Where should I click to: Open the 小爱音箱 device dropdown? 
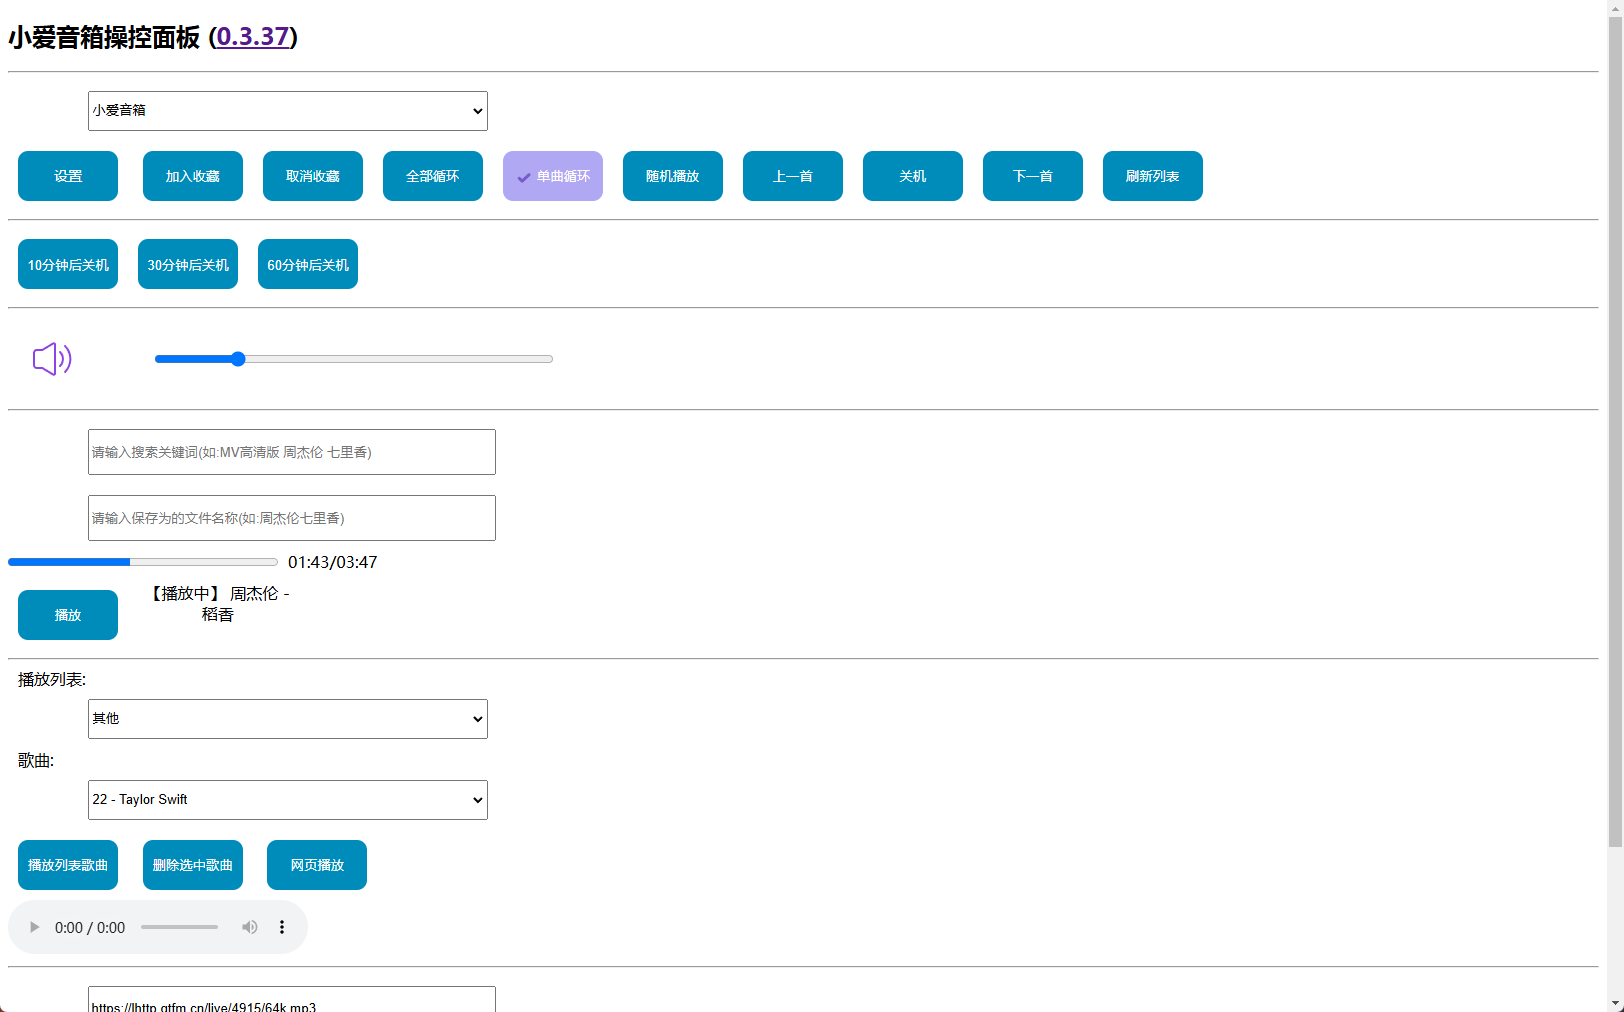pos(288,111)
